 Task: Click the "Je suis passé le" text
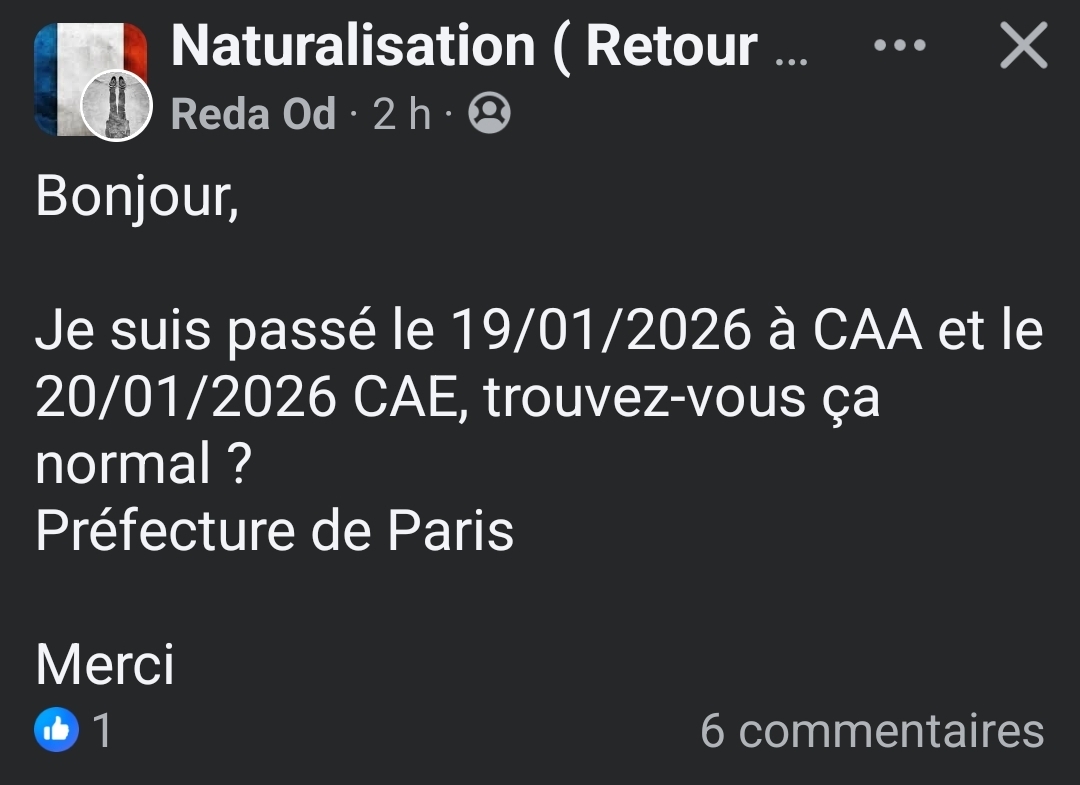click(234, 331)
